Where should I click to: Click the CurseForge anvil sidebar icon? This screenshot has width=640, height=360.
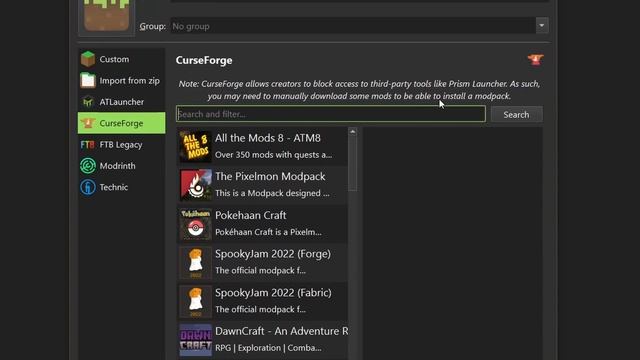click(88, 123)
